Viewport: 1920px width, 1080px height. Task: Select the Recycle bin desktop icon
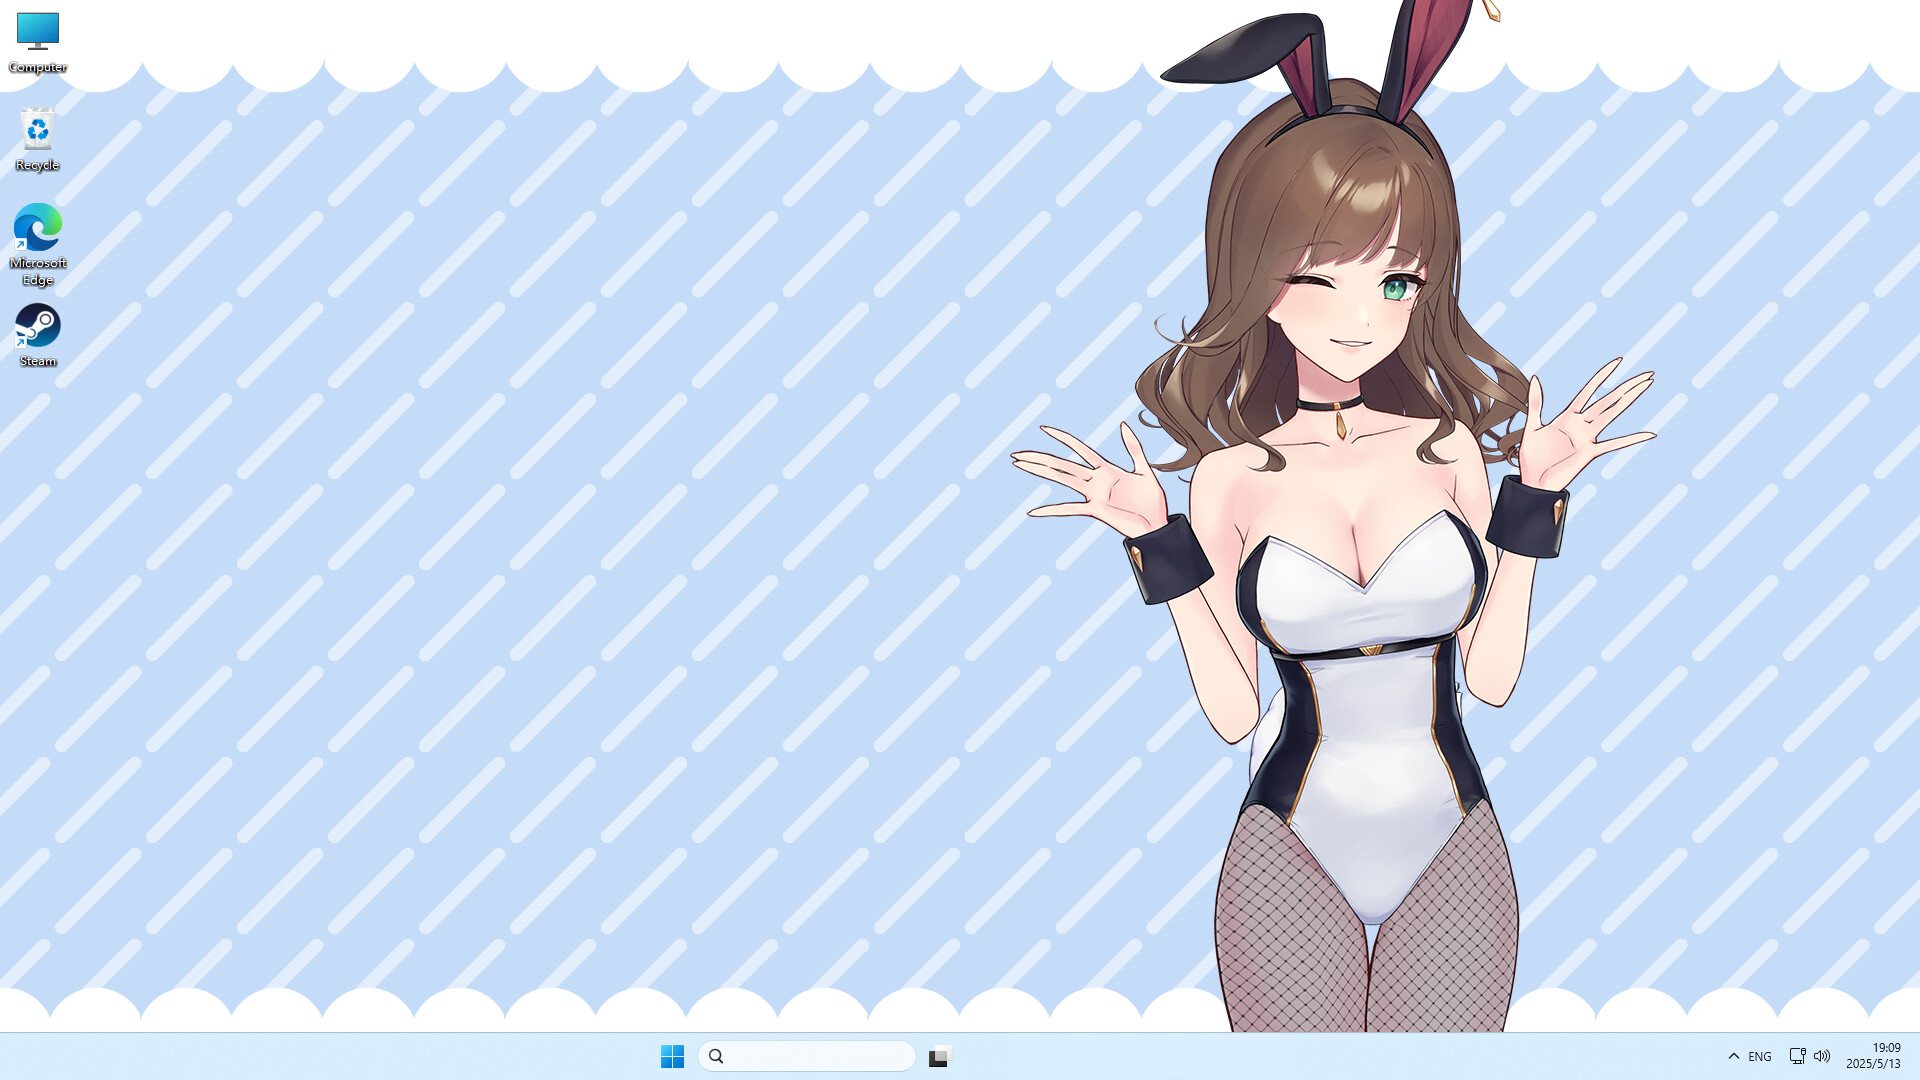coord(38,130)
